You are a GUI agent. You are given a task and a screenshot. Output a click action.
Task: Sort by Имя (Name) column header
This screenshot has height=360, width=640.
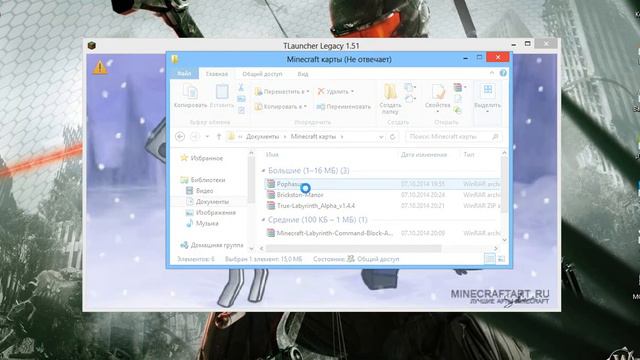pos(272,155)
